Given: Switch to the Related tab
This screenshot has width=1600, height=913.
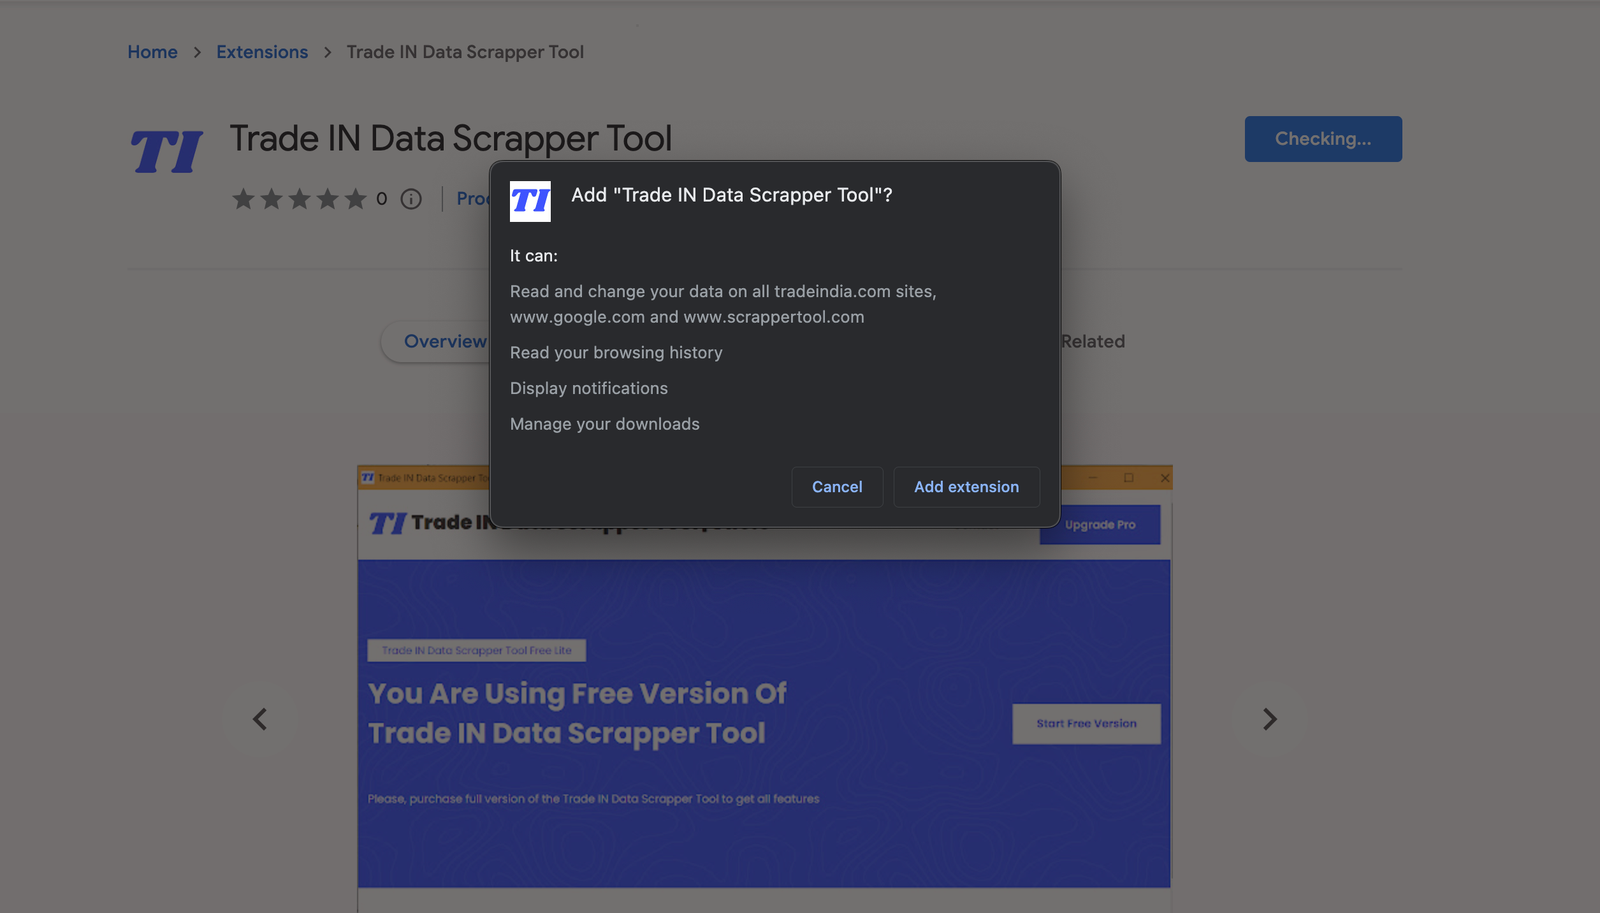Looking at the screenshot, I should tap(1093, 342).
